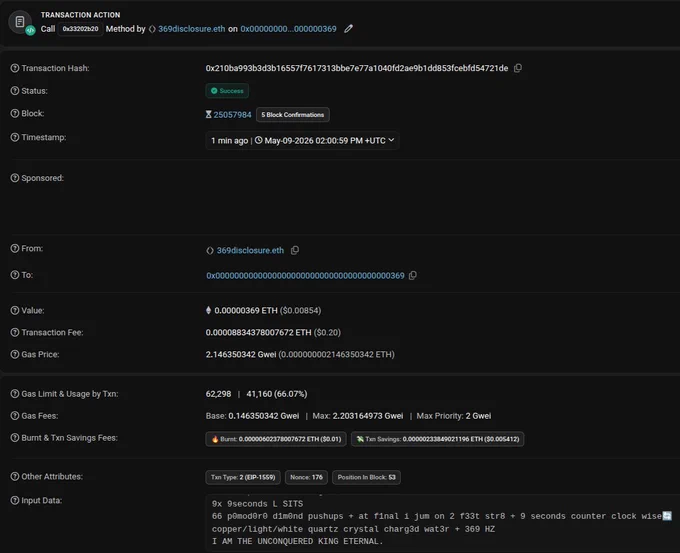Open 369disclosure.eth link in Transaction Action
The width and height of the screenshot is (680, 553).
(x=192, y=29)
